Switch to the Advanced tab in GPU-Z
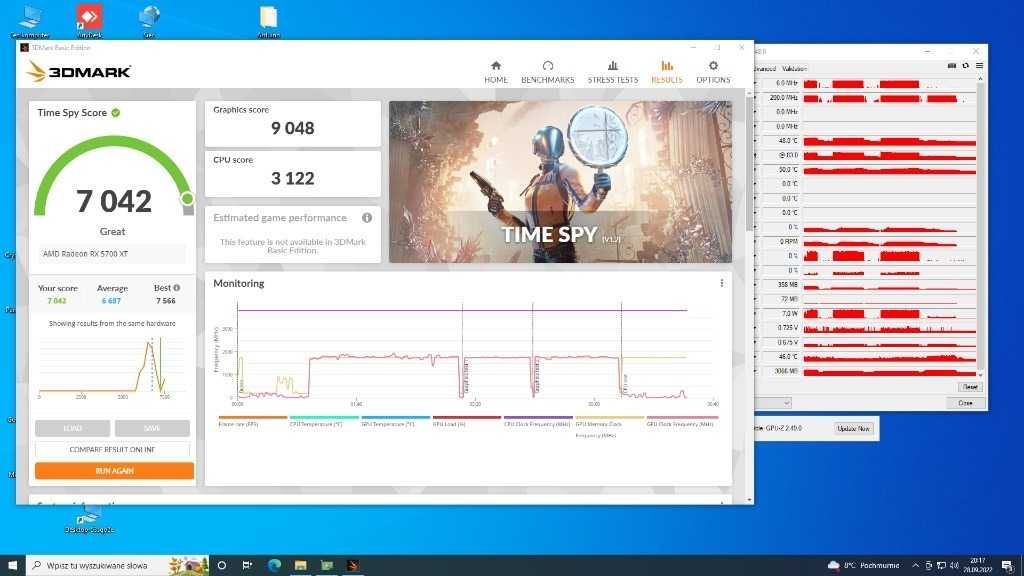This screenshot has height=576, width=1024. (765, 69)
